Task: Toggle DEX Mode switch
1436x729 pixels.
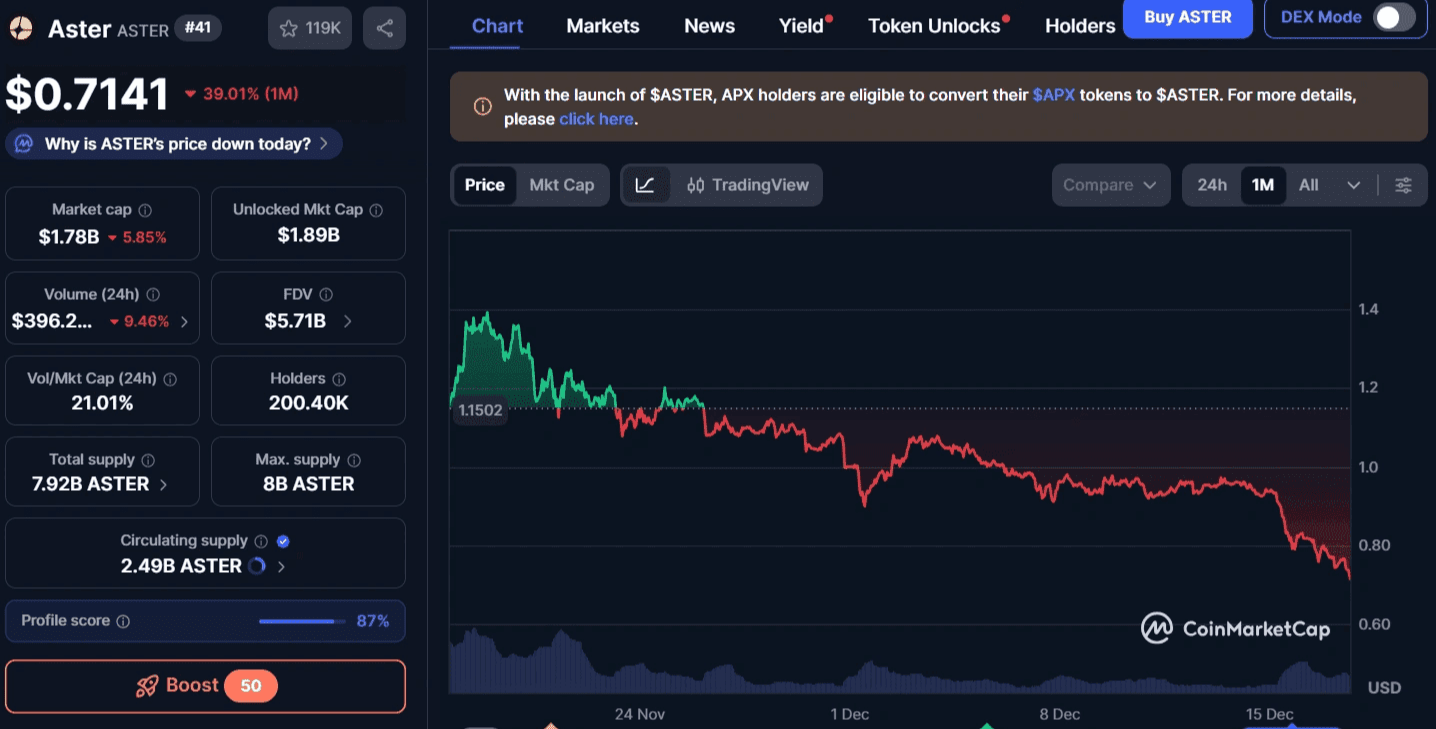Action: point(1394,17)
